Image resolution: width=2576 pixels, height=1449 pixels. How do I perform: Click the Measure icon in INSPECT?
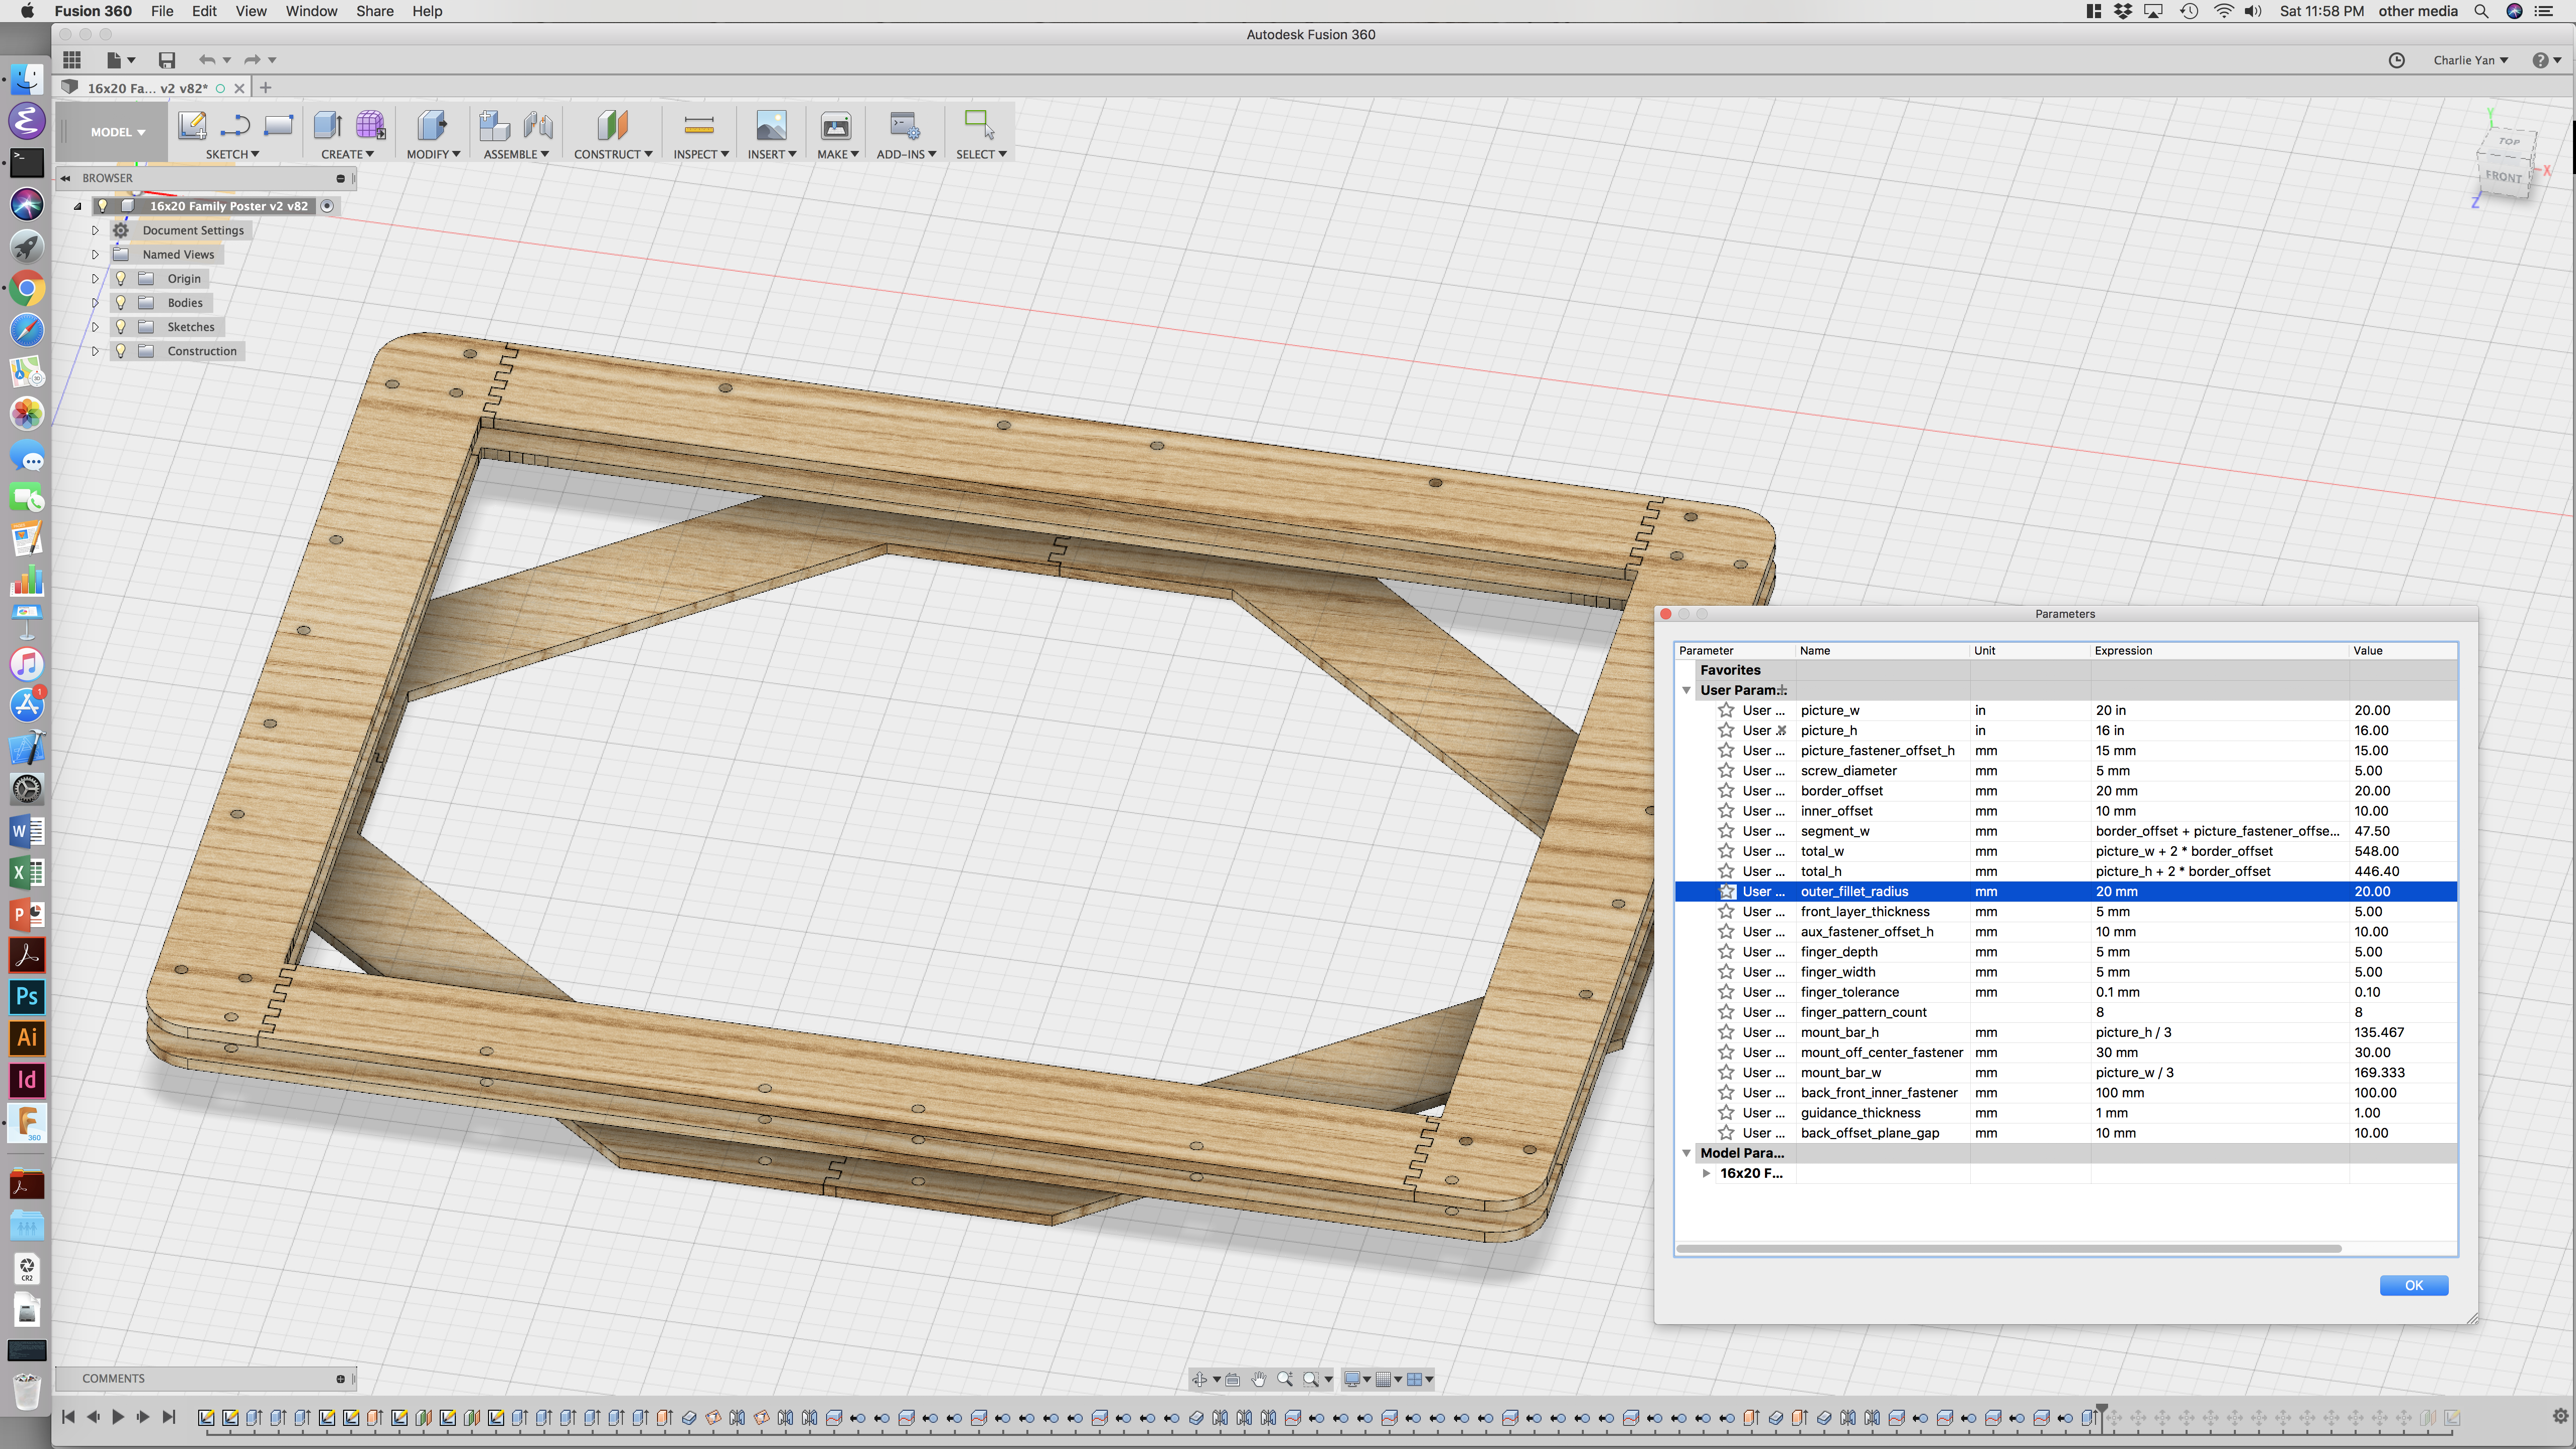[699, 125]
